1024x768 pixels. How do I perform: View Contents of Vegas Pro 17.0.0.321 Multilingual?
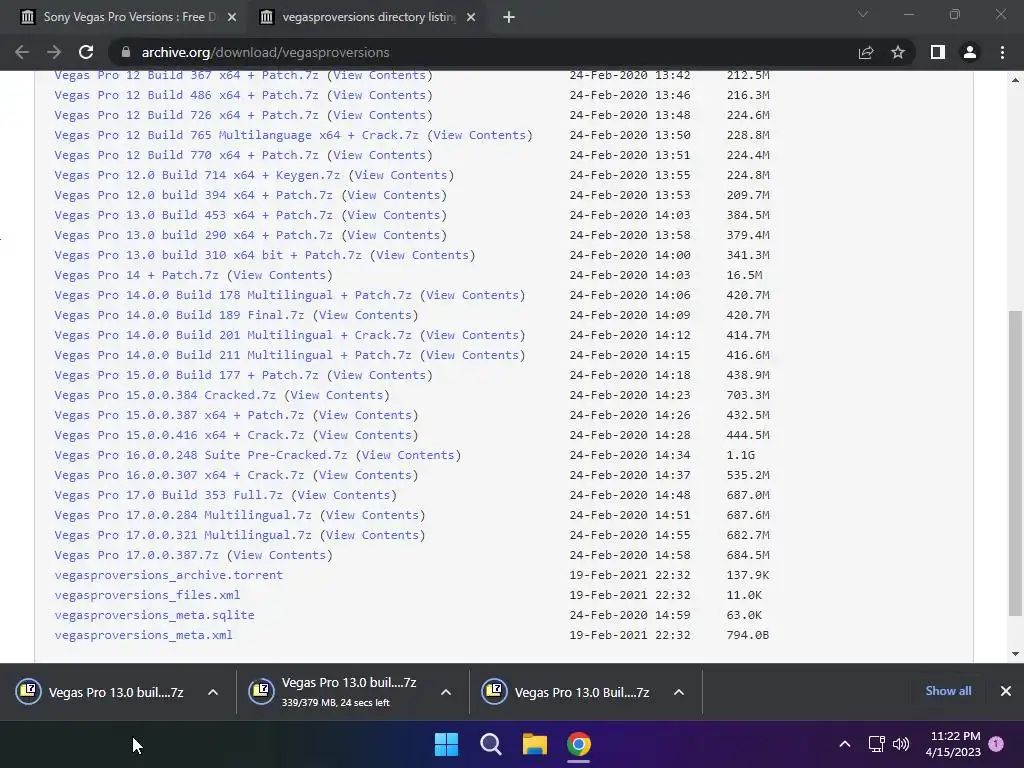[x=372, y=535]
